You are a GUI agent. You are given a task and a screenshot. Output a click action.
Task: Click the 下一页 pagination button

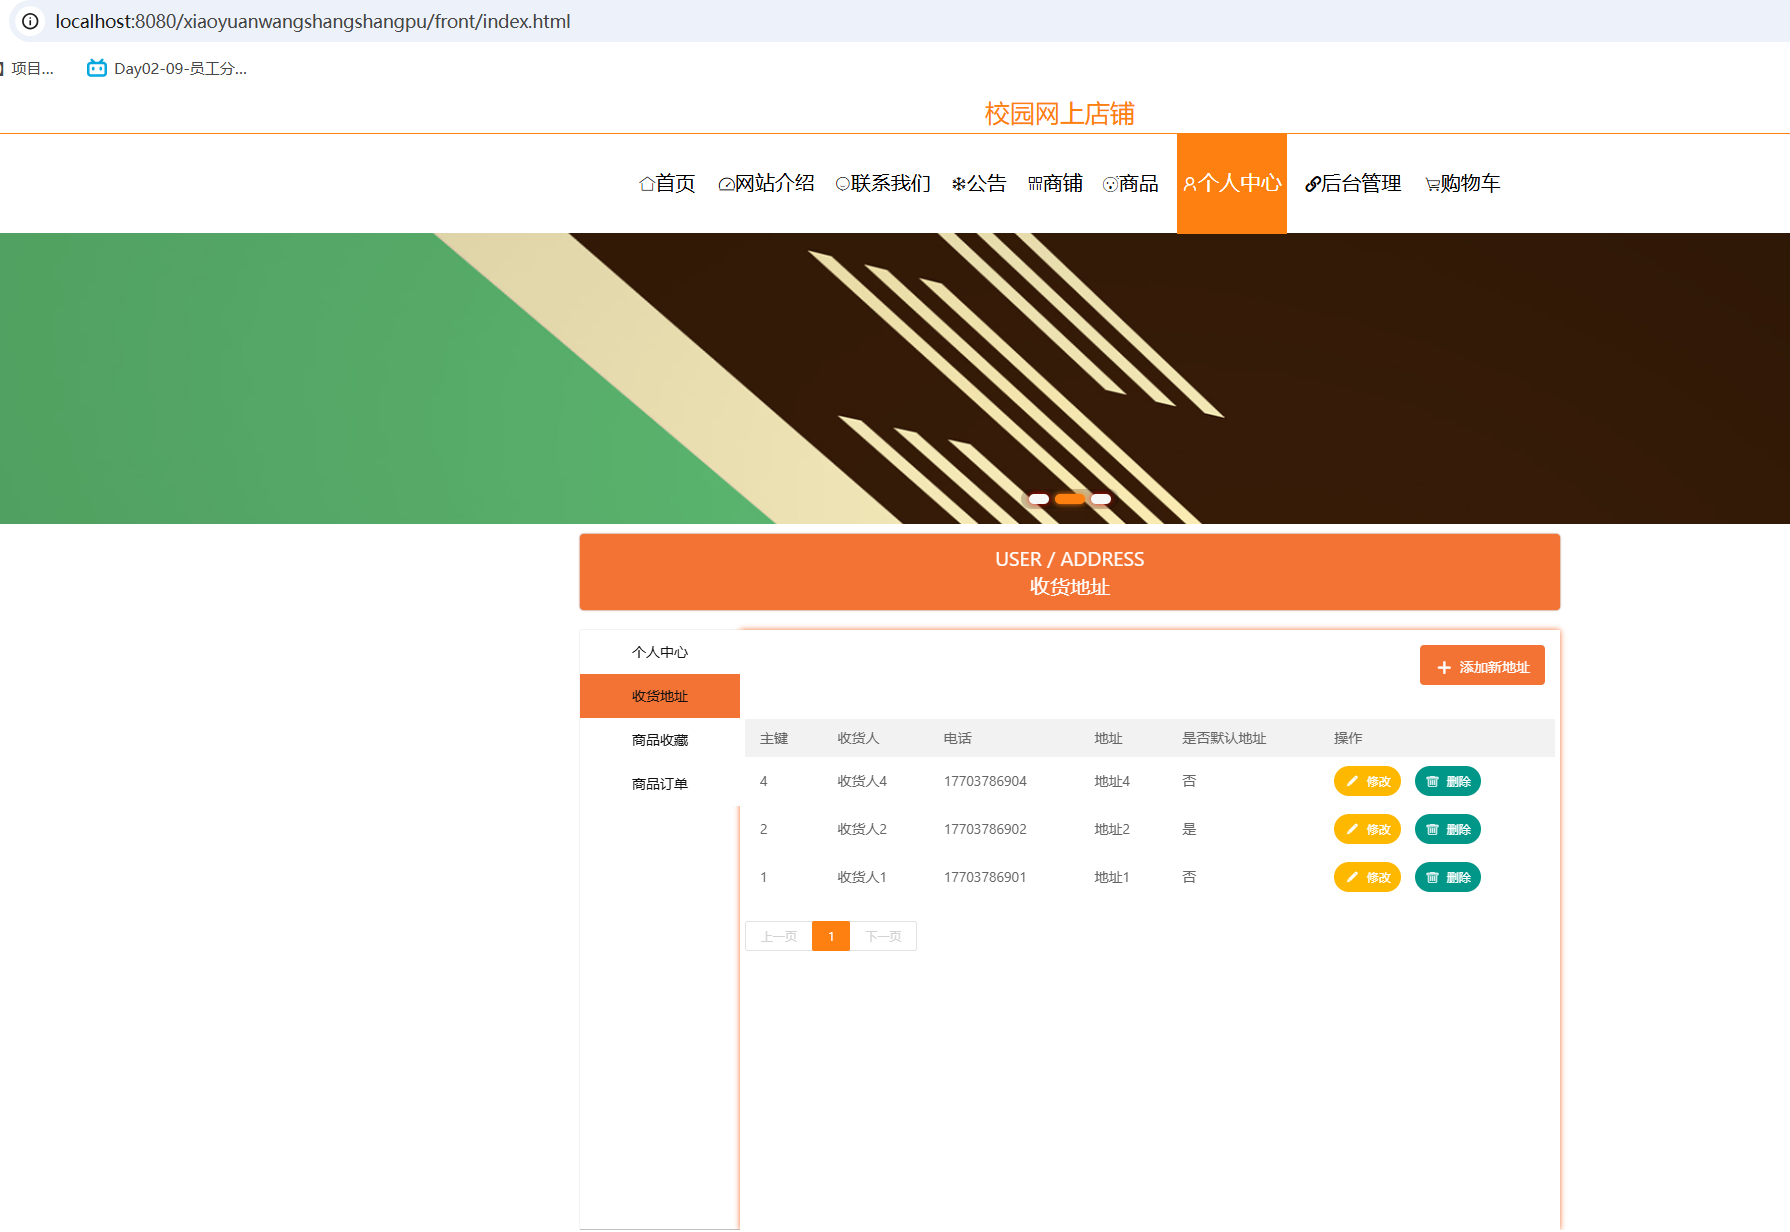click(x=883, y=936)
